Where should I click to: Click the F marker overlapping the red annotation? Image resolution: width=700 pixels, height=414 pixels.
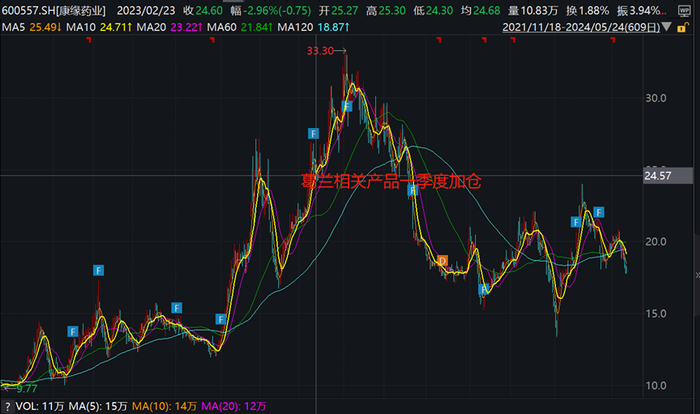tap(412, 191)
